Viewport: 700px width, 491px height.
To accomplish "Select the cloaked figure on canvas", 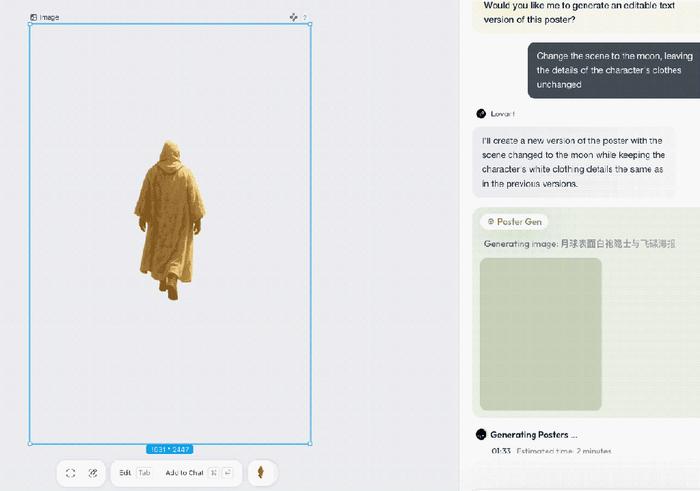I will click(x=170, y=220).
